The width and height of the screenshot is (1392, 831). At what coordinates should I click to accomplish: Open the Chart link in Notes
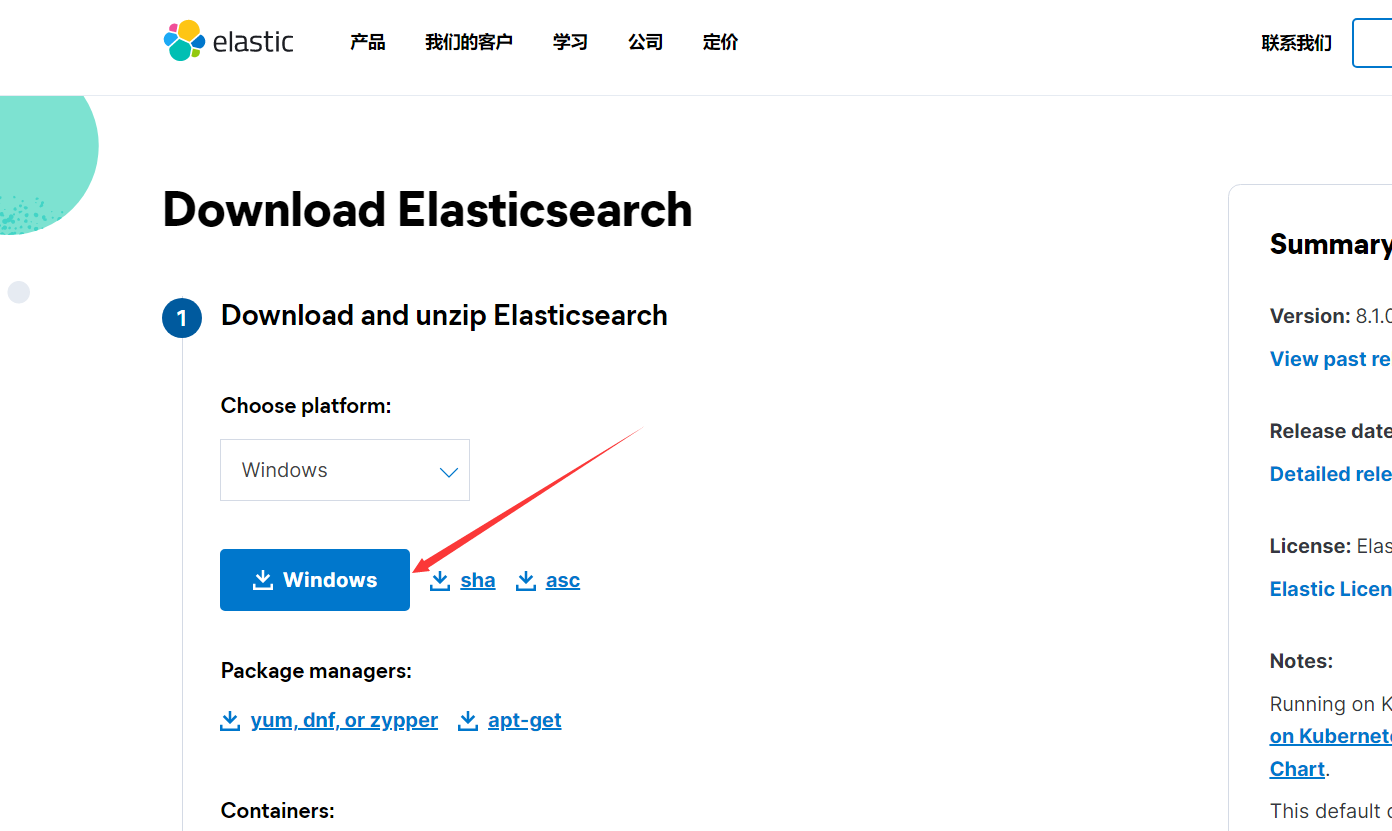coord(1297,769)
